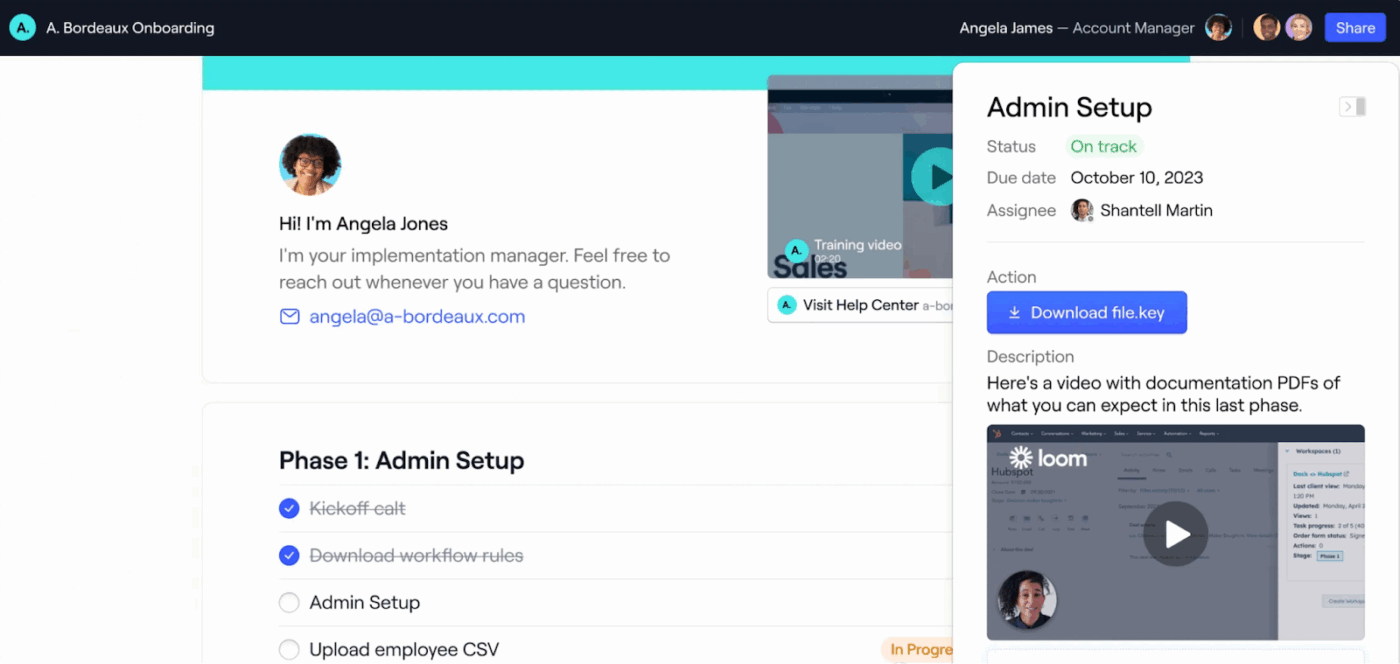Check the Upload employee CSV checkbox
This screenshot has width=1400, height=664.
(x=289, y=649)
